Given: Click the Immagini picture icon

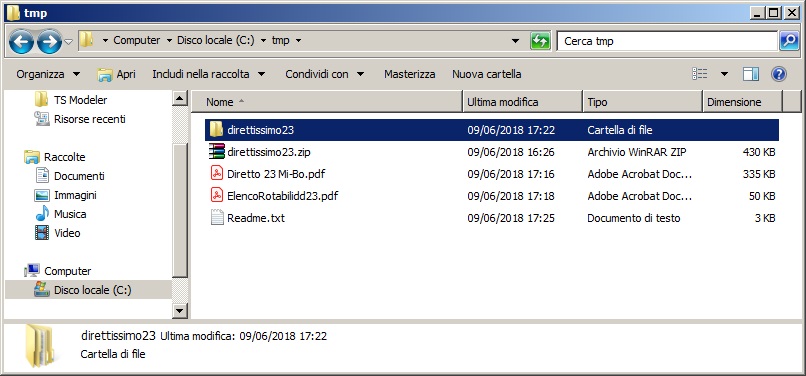Looking at the screenshot, I should 42,195.
